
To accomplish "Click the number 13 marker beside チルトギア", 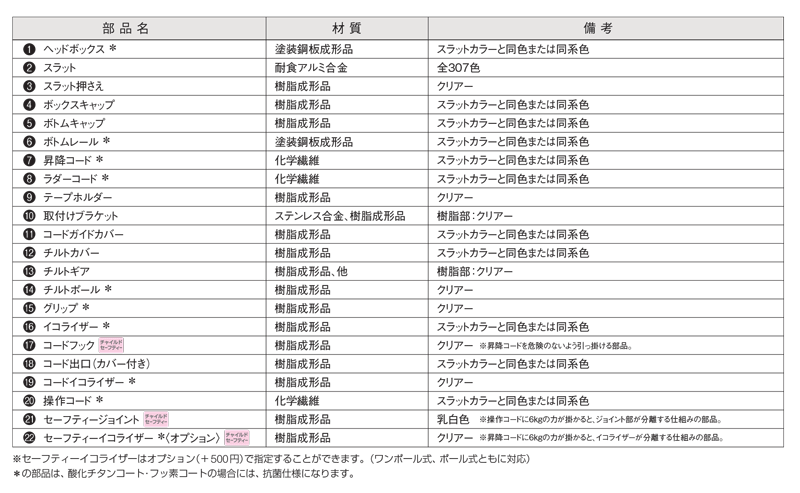I will click(29, 272).
